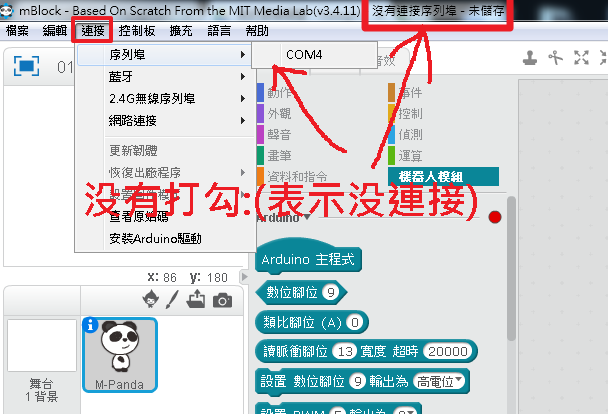
Task: Open the 擴充 menu
Action: pos(181,31)
